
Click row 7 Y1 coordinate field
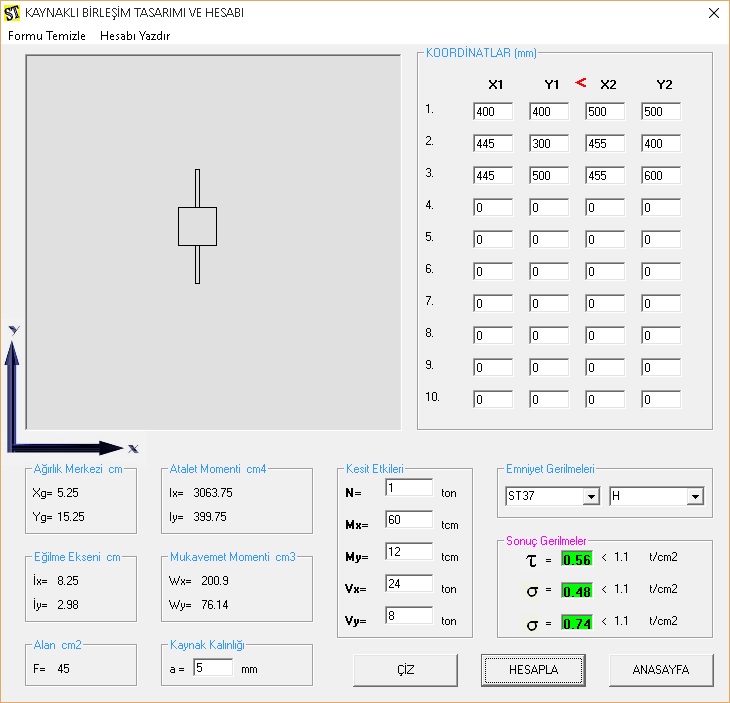549,304
